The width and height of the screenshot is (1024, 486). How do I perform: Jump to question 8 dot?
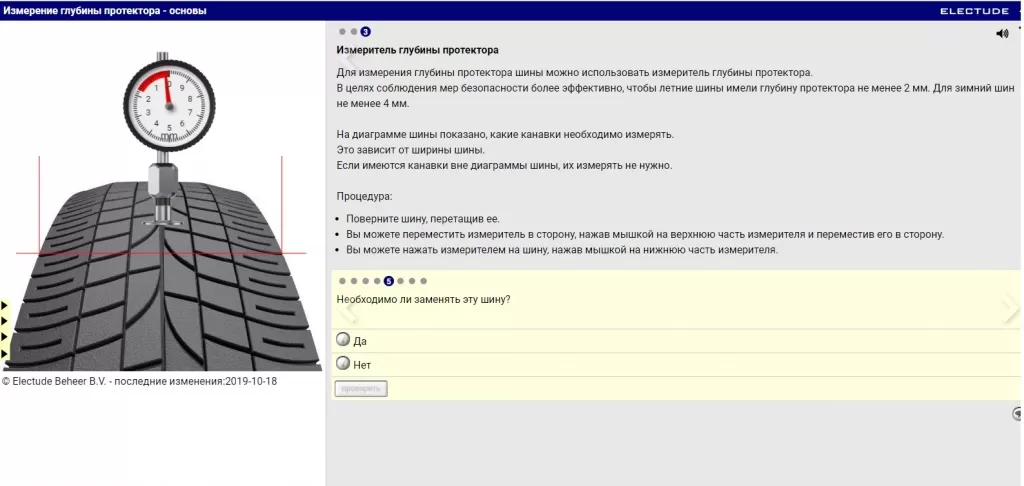(423, 281)
